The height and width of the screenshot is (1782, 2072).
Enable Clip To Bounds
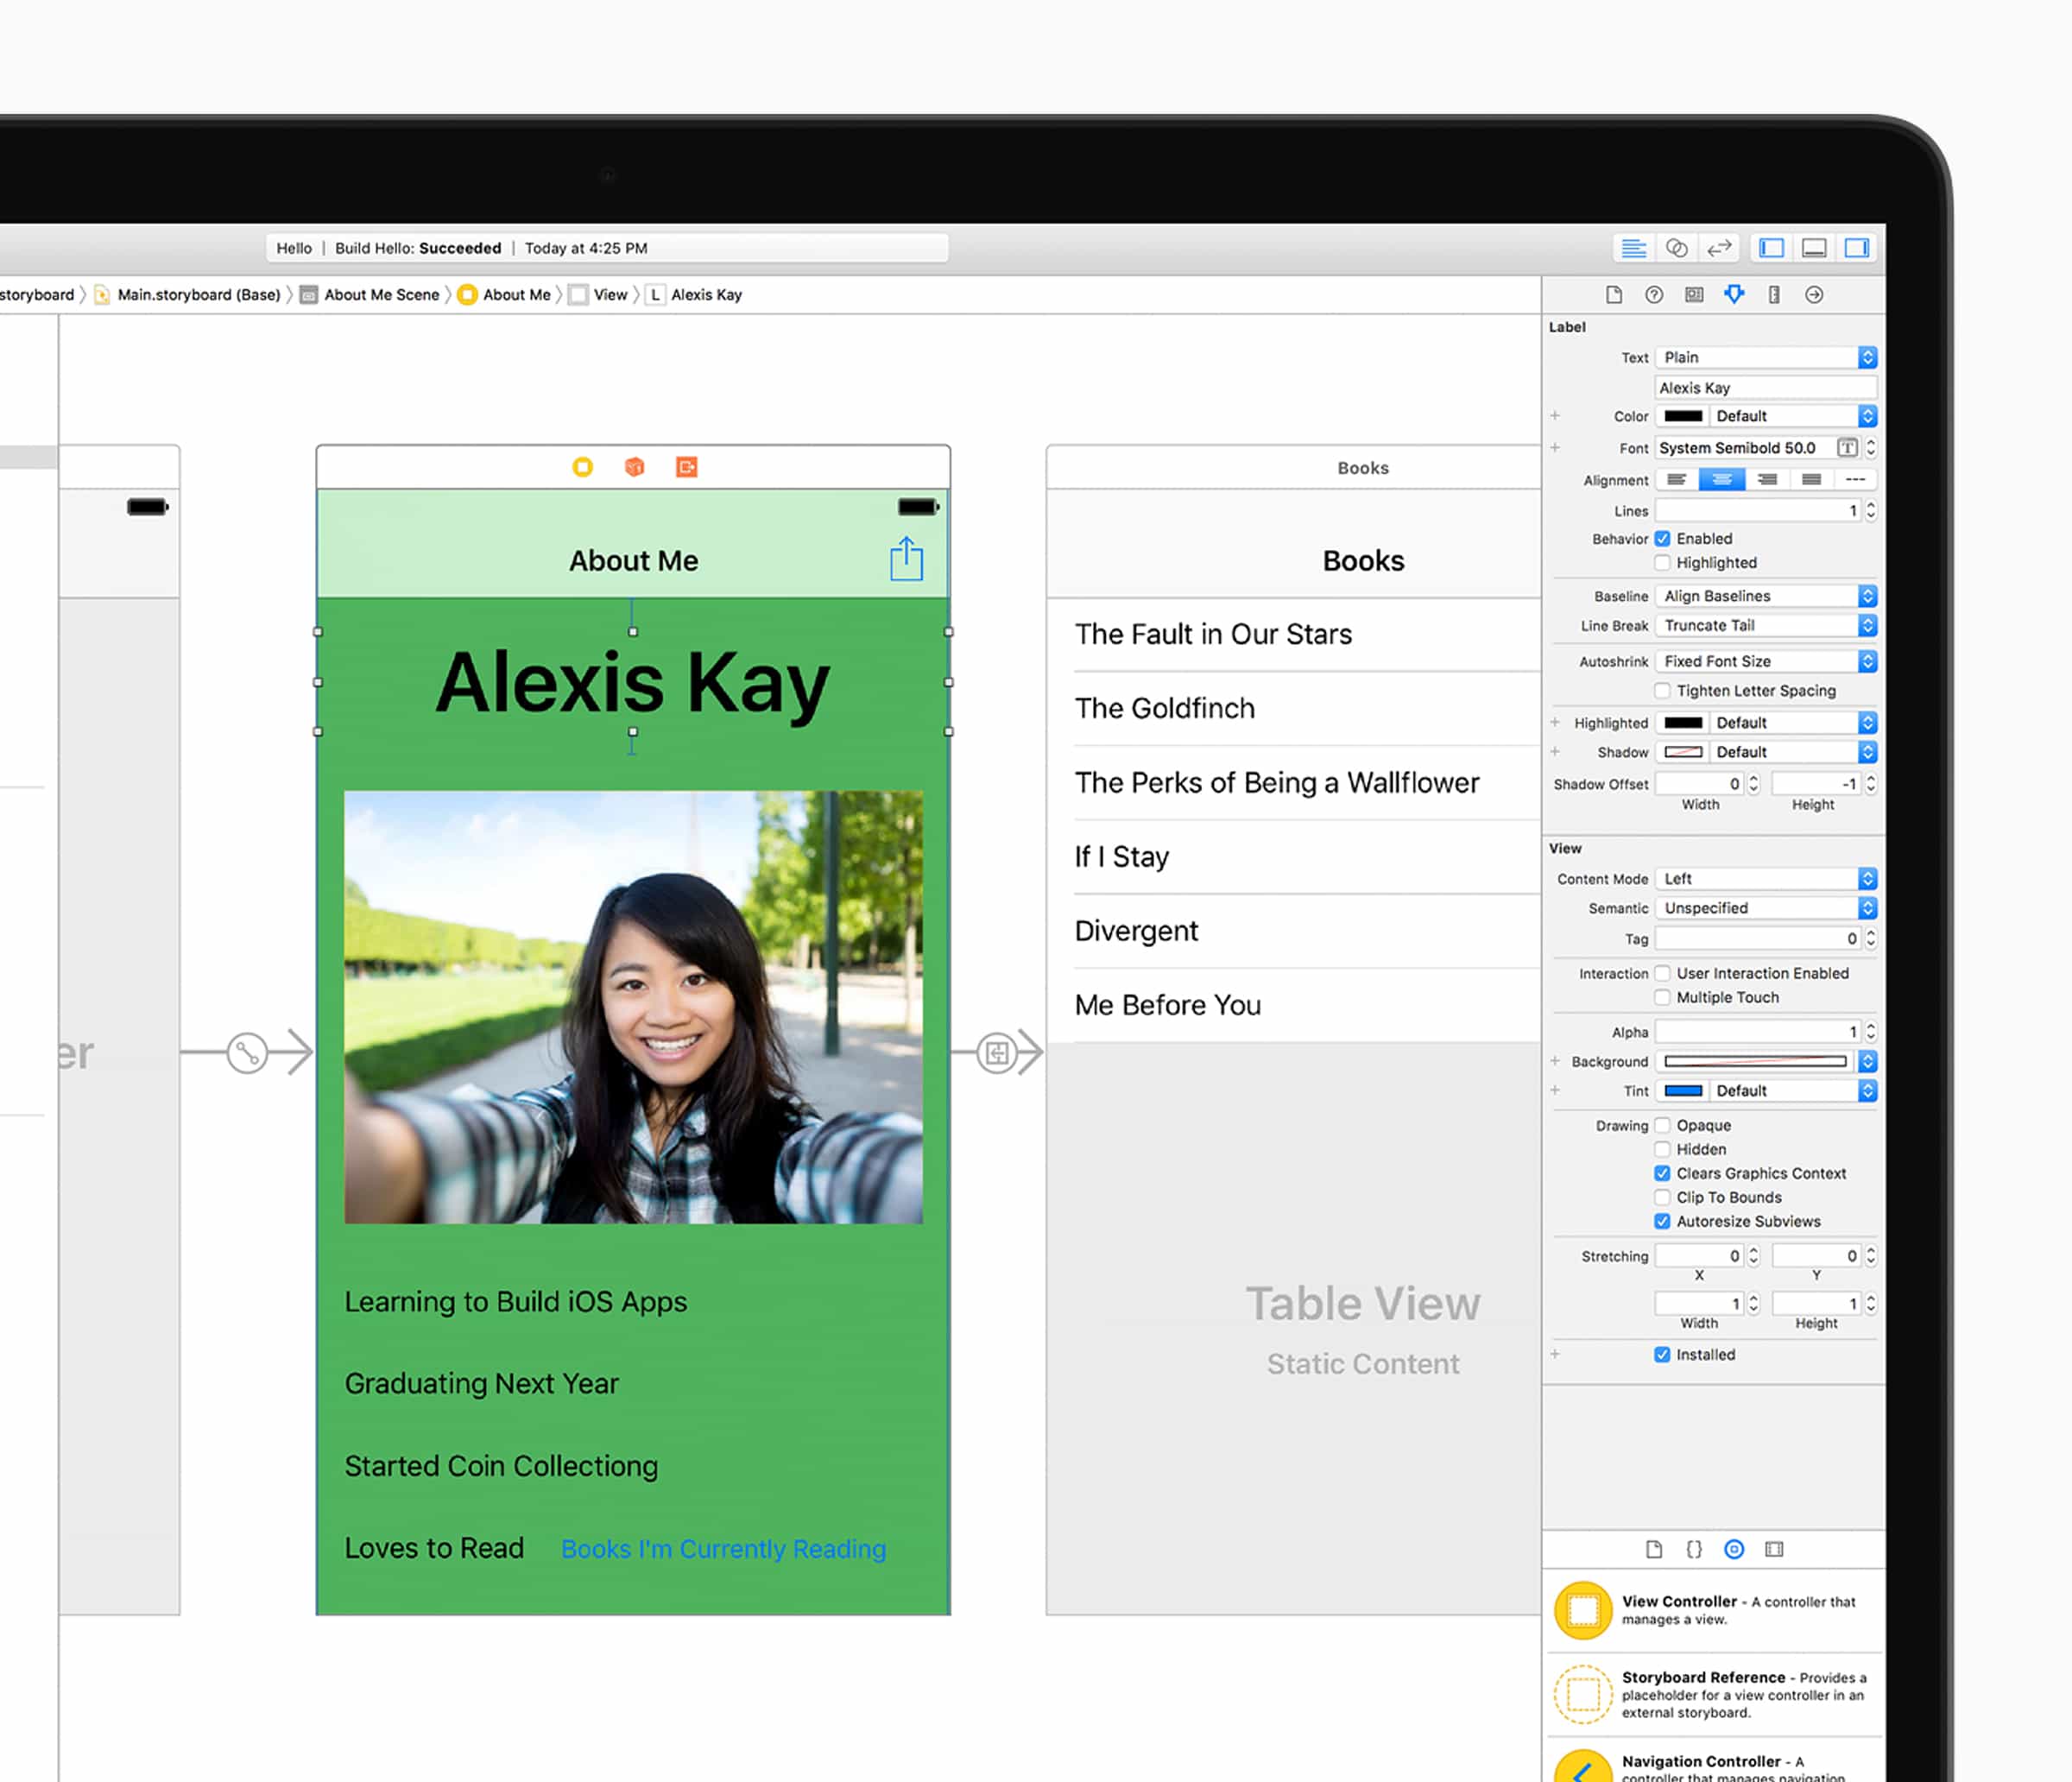point(1662,1197)
